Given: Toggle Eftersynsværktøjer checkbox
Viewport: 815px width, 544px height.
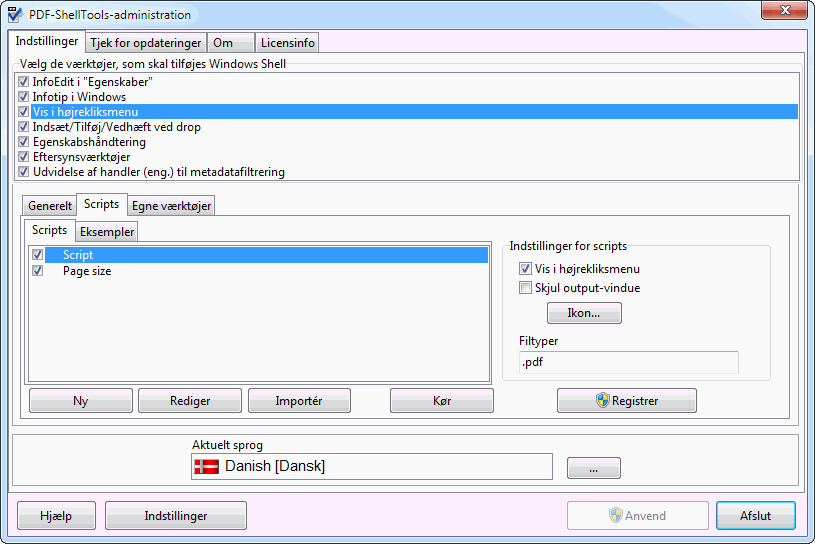Looking at the screenshot, I should click(x=23, y=157).
